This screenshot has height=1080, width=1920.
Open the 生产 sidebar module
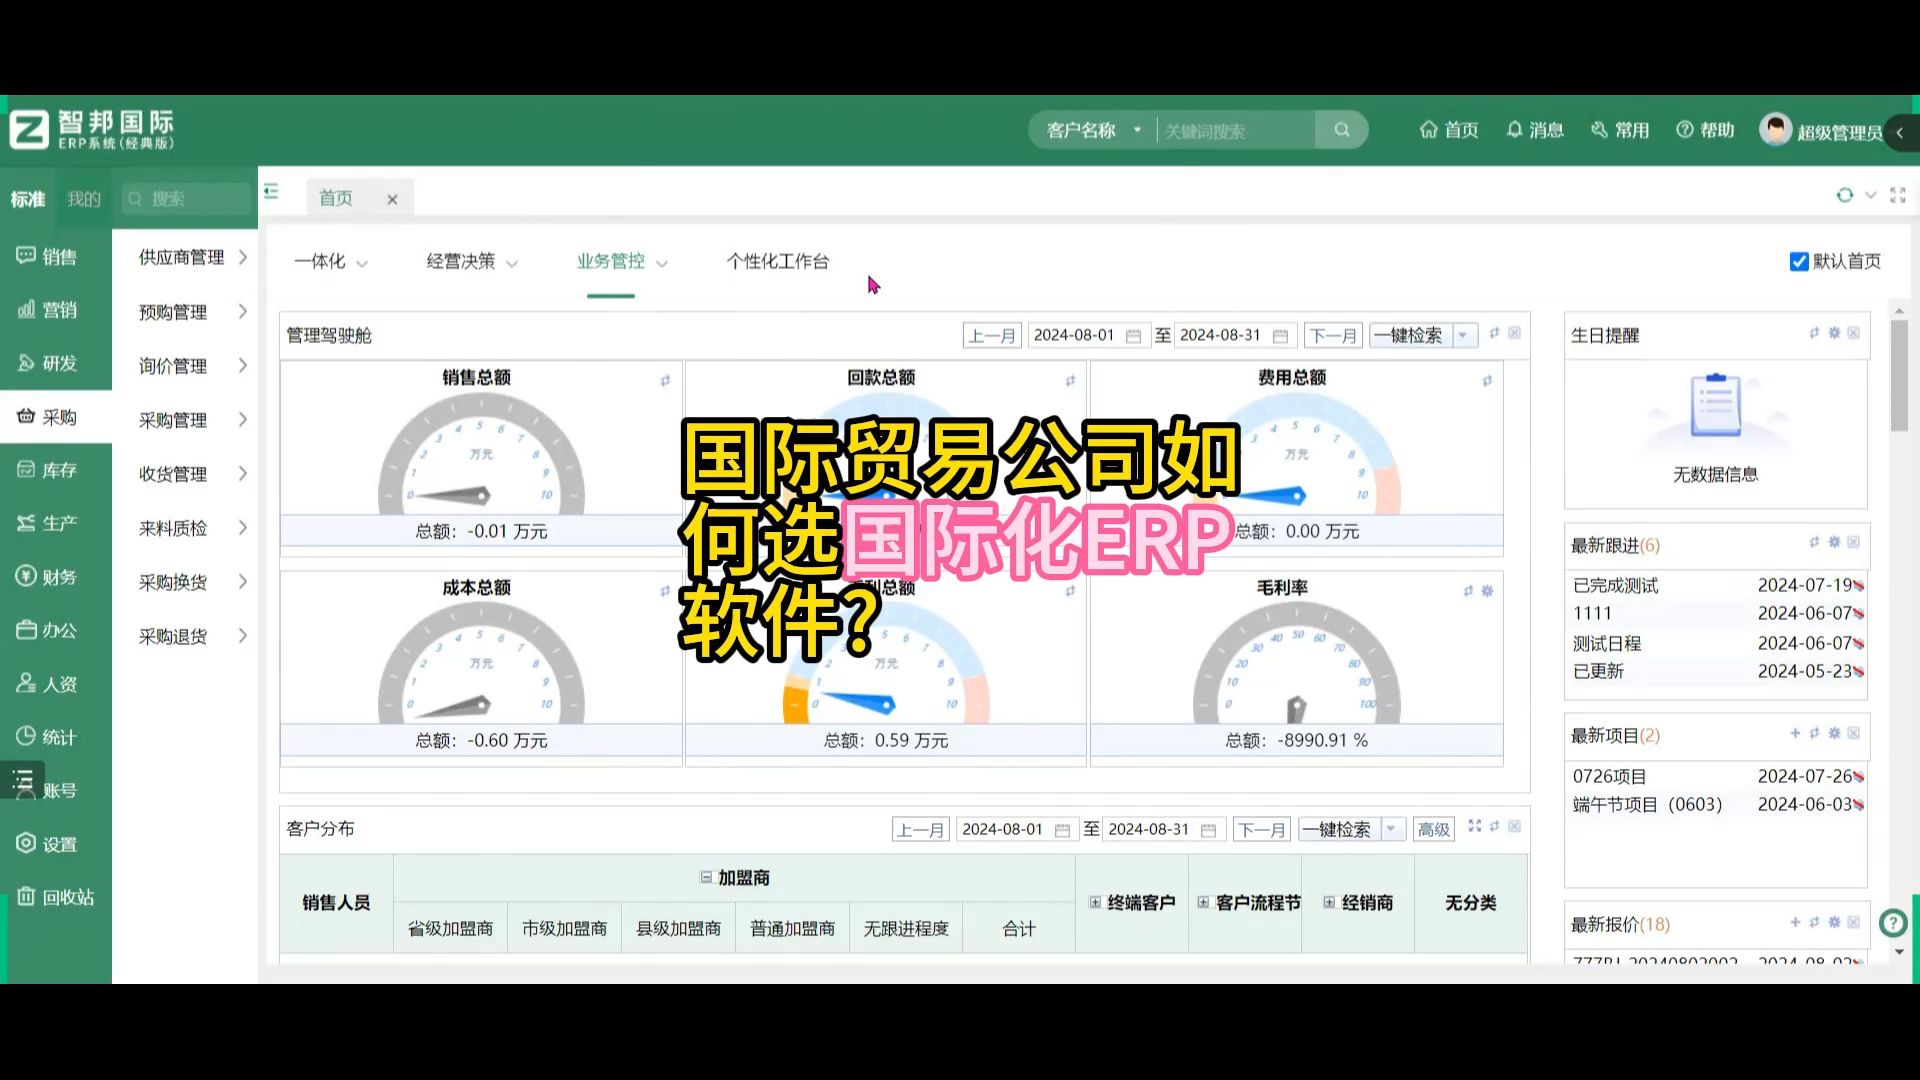(47, 523)
